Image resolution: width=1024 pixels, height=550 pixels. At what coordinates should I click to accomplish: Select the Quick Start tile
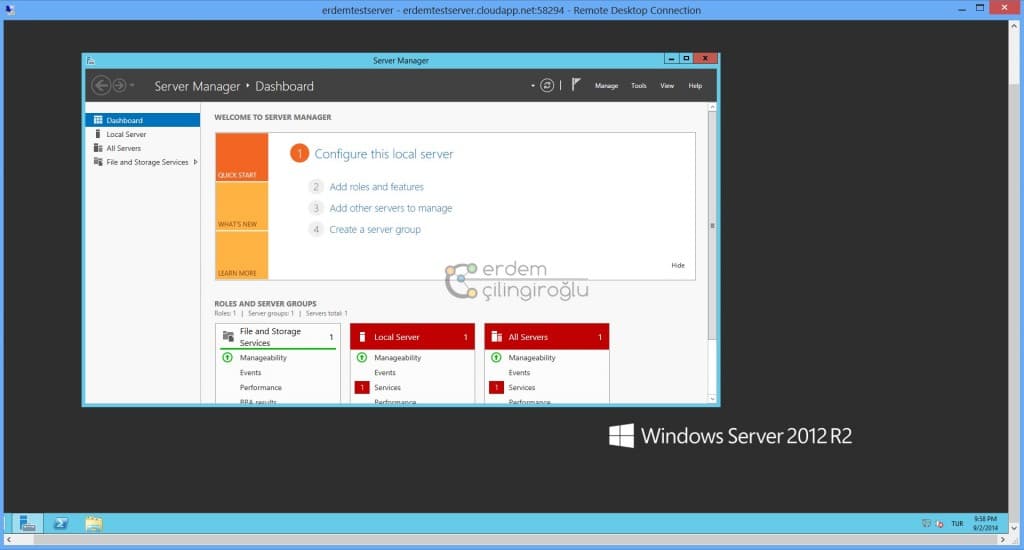[x=242, y=157]
